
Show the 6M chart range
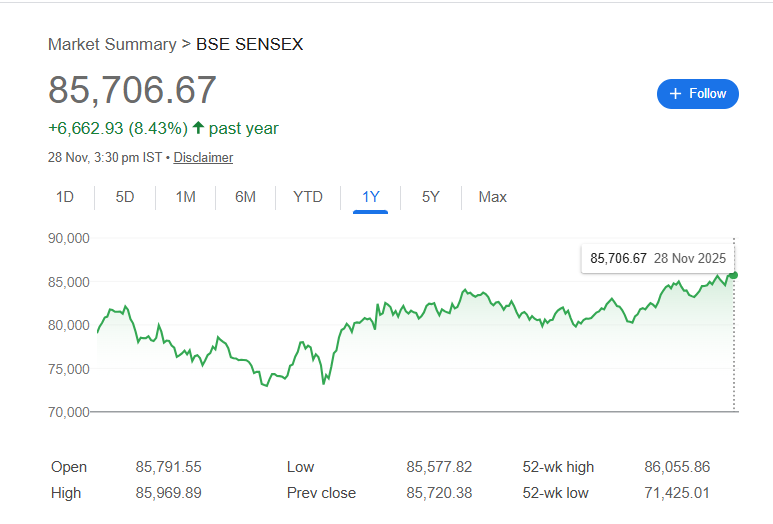245,197
